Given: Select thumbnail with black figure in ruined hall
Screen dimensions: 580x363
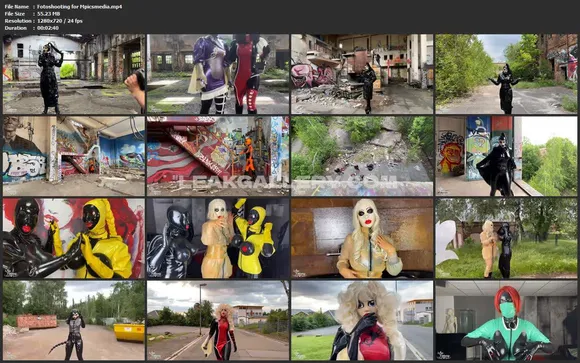Looking at the screenshot, I should click(x=74, y=74).
